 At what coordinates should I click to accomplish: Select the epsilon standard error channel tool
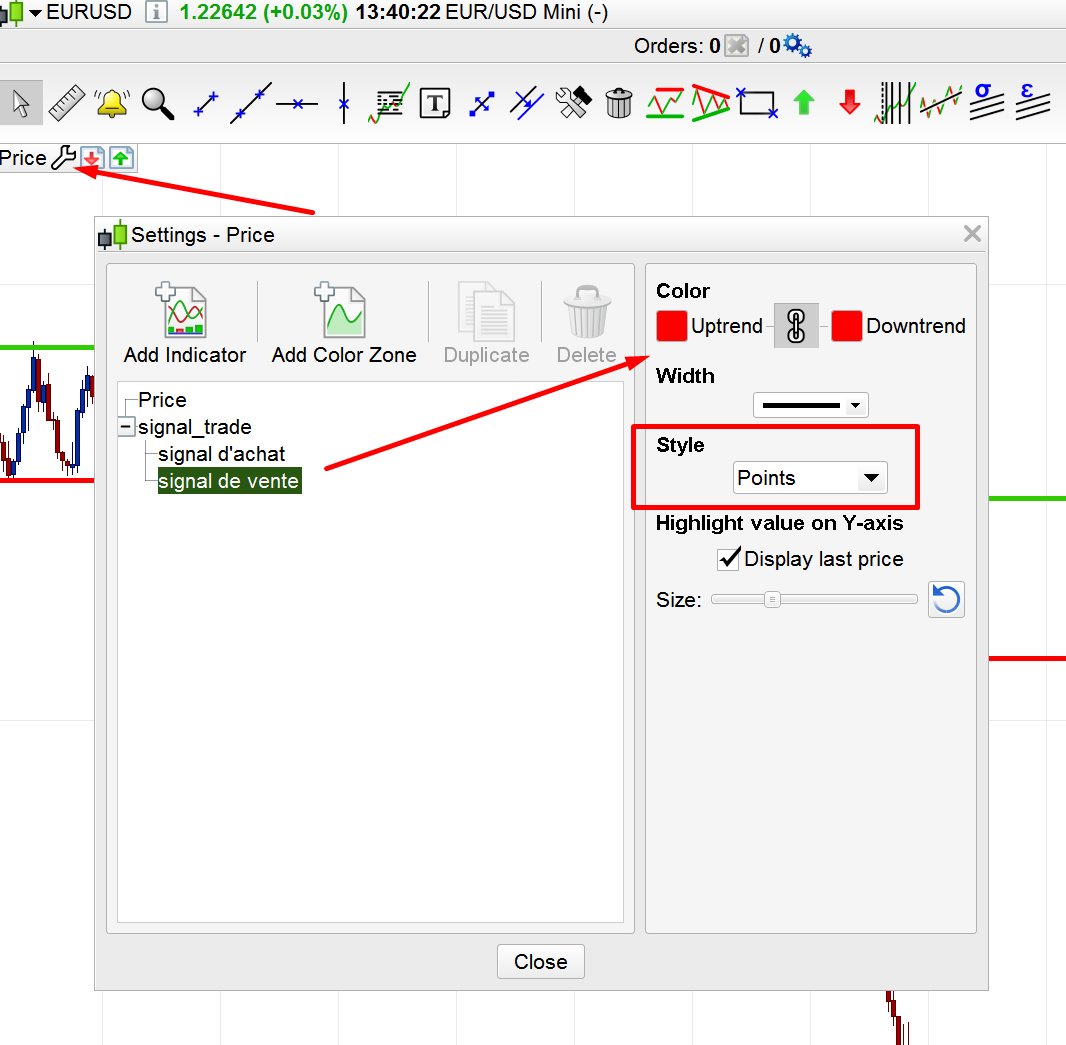point(1033,102)
